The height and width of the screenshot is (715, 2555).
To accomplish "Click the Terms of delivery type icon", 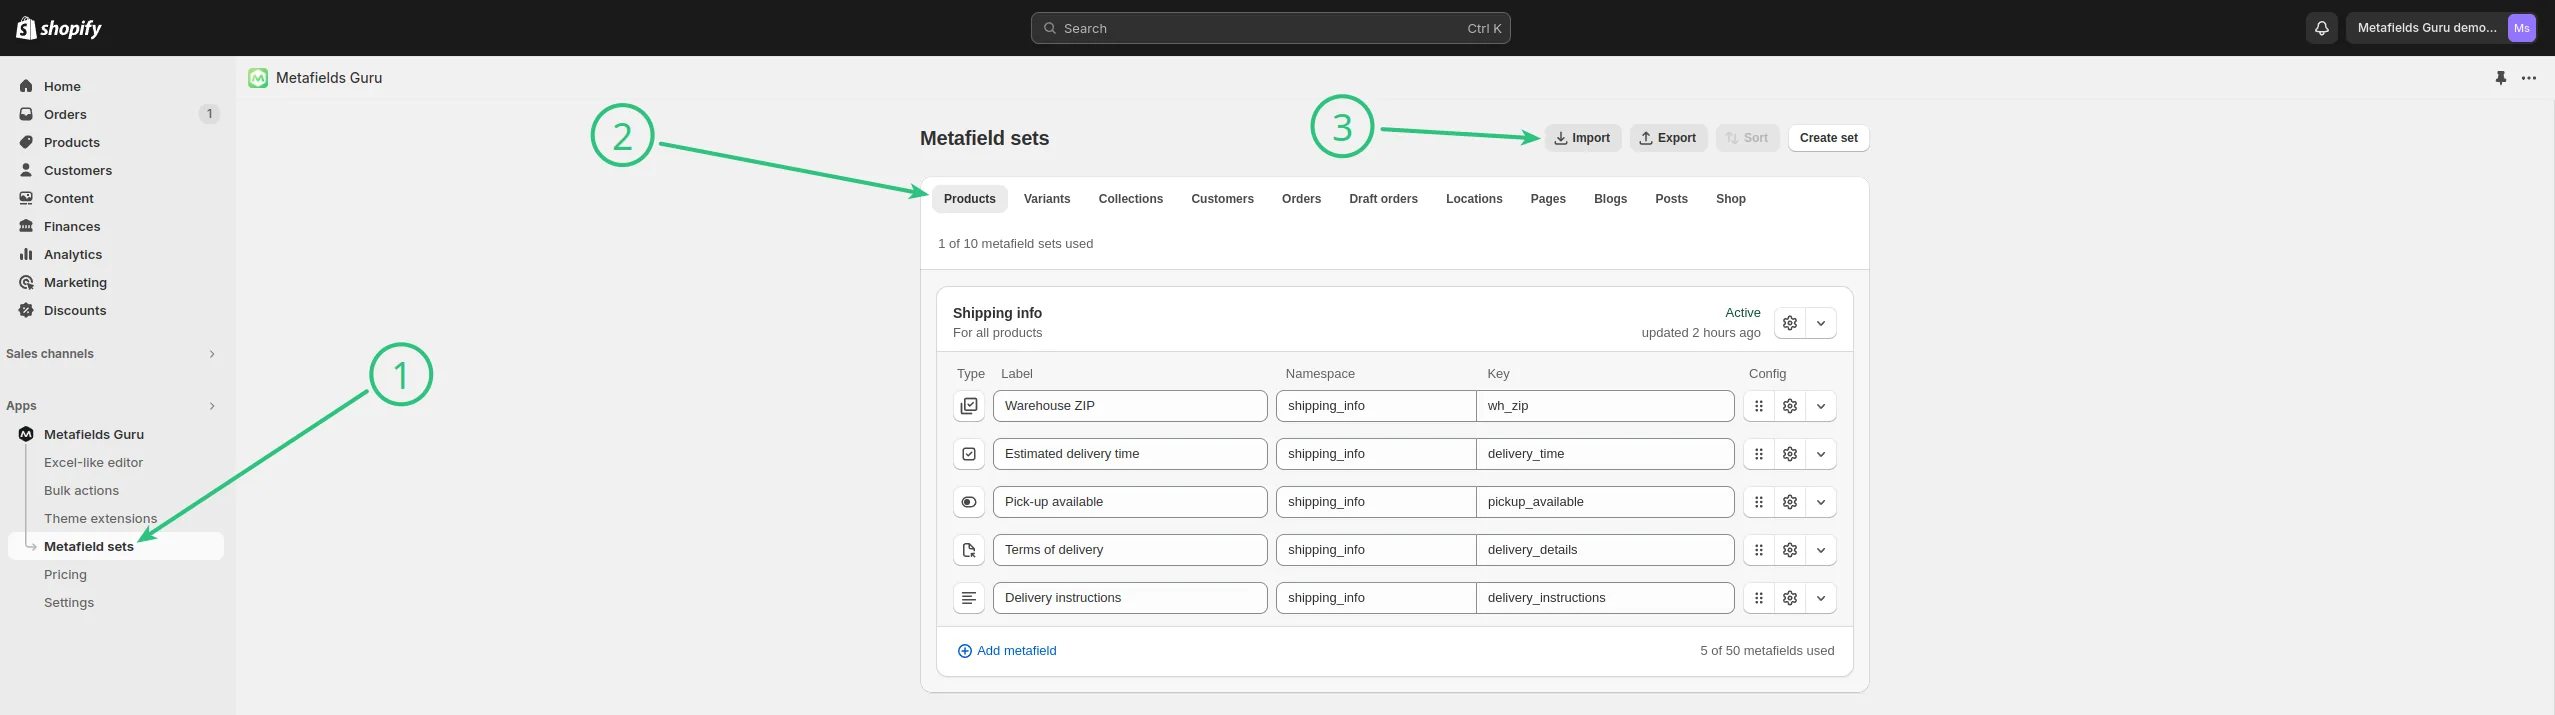I will coord(969,550).
